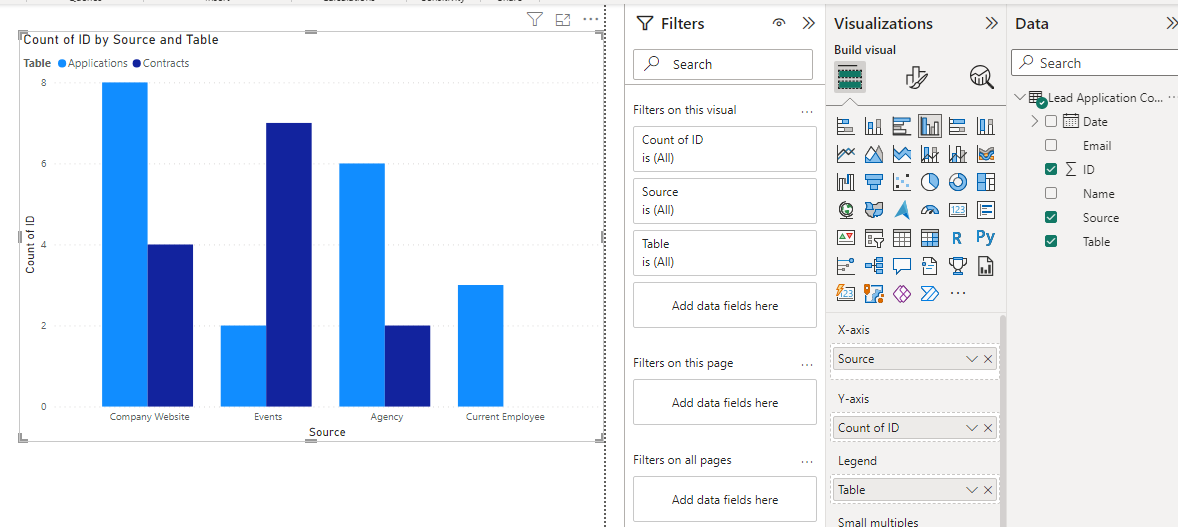Open the Y-axis Count of ID dropdown
The height and width of the screenshot is (527, 1178).
pyautogui.click(x=971, y=428)
